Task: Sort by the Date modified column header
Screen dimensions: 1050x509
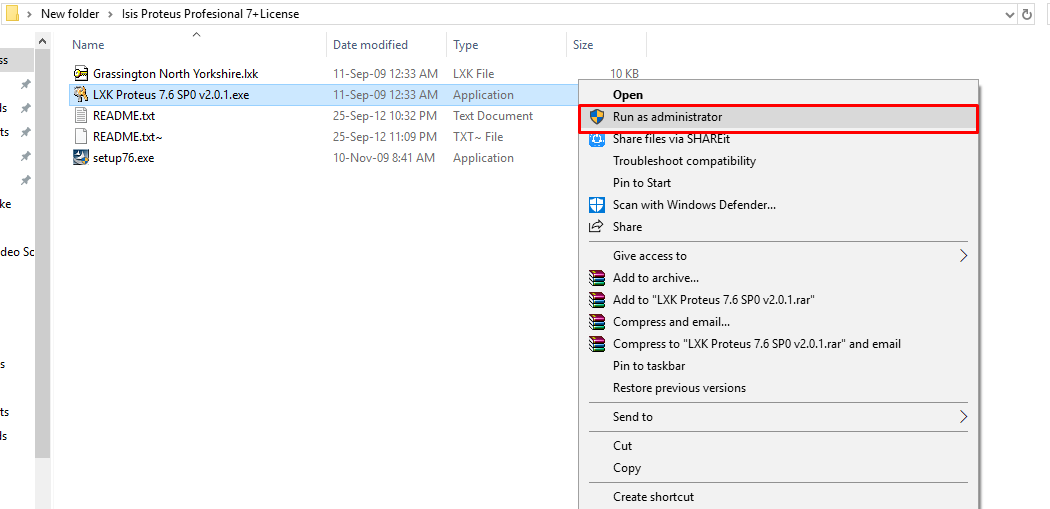Action: (370, 45)
